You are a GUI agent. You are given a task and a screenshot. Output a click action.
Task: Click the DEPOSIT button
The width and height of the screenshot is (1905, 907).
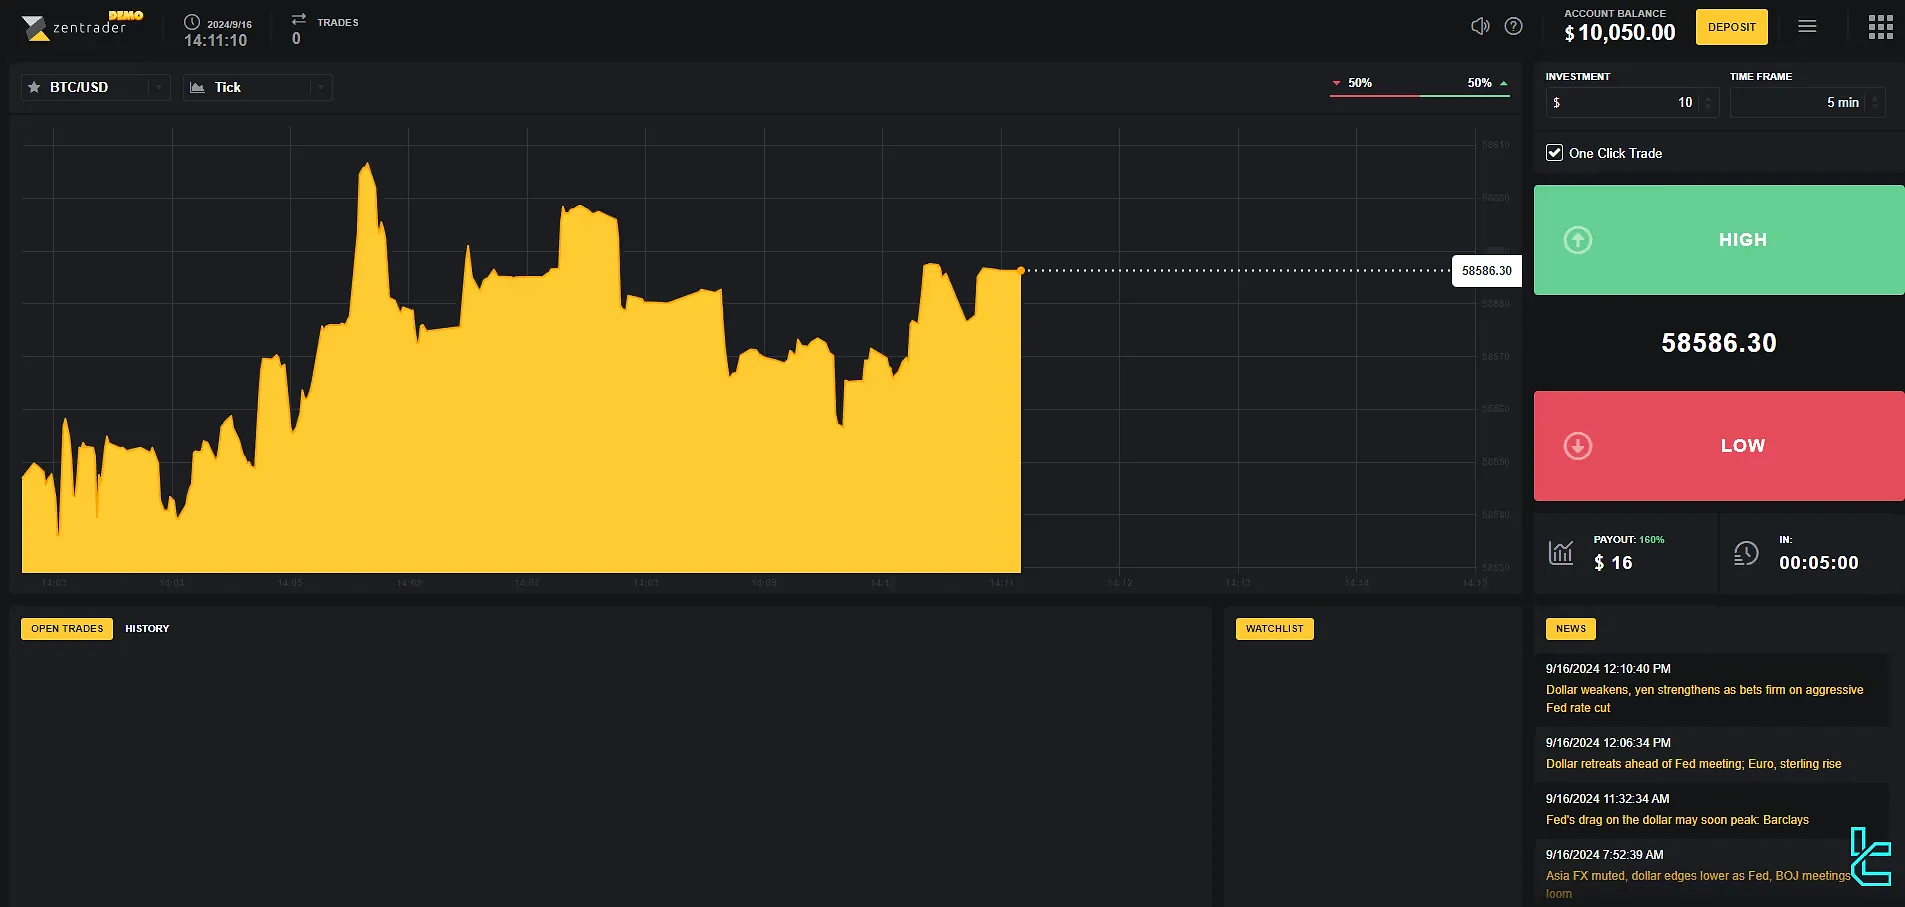1732,27
